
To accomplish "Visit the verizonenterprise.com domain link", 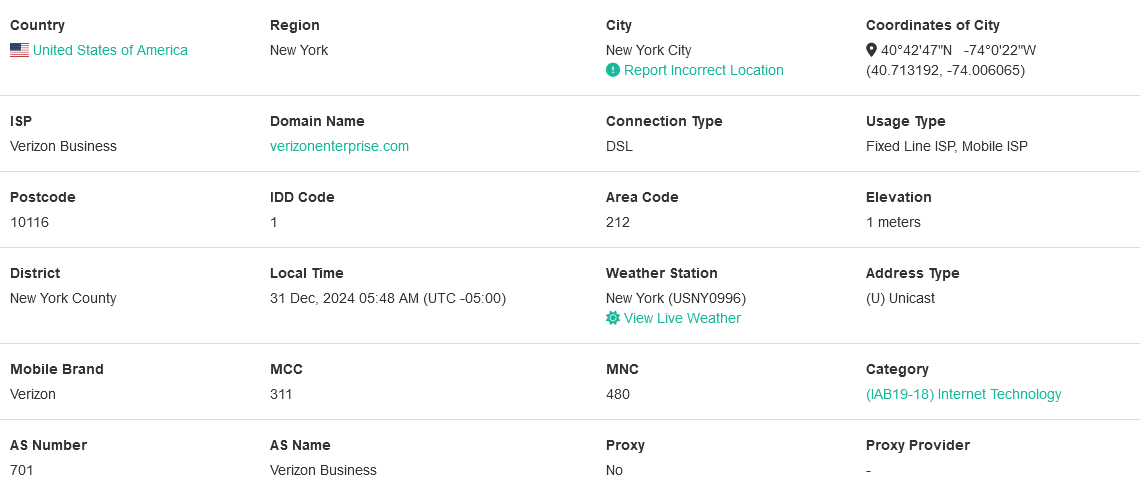I will (339, 146).
